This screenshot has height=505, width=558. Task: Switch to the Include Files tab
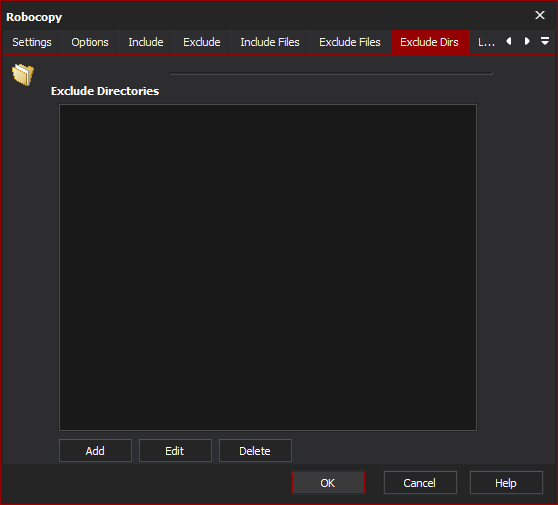[270, 42]
